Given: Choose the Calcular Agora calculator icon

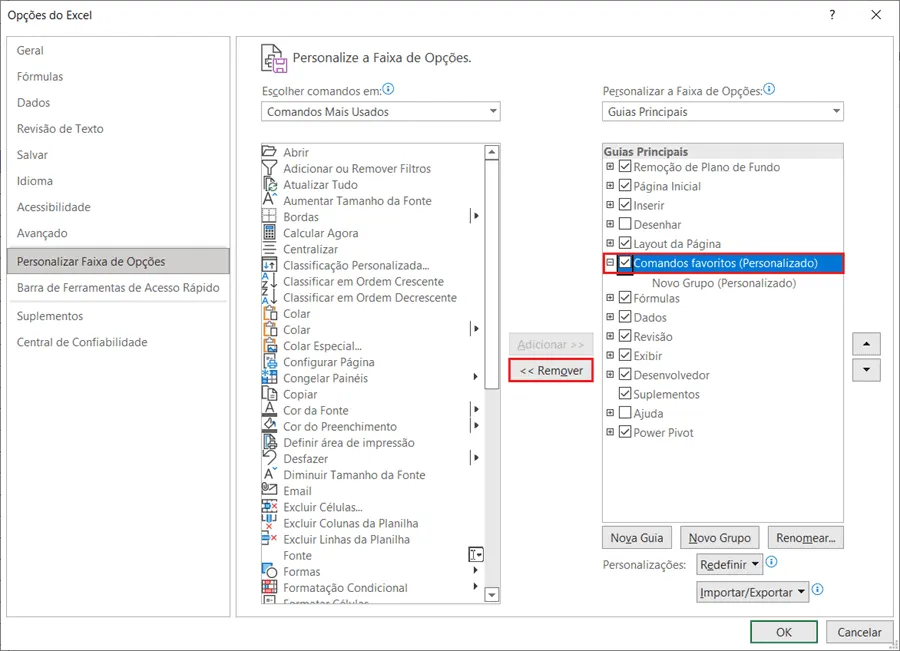Looking at the screenshot, I should click(269, 232).
